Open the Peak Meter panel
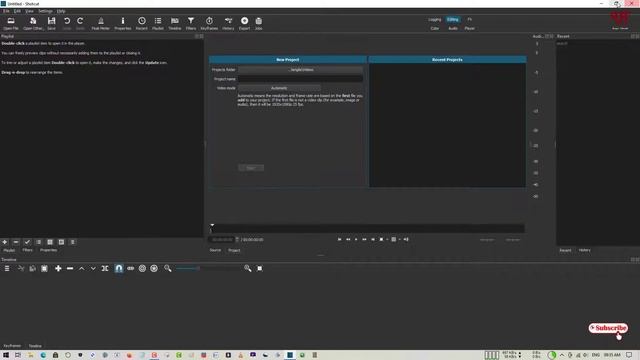This screenshot has height=360, width=640. tap(100, 23)
